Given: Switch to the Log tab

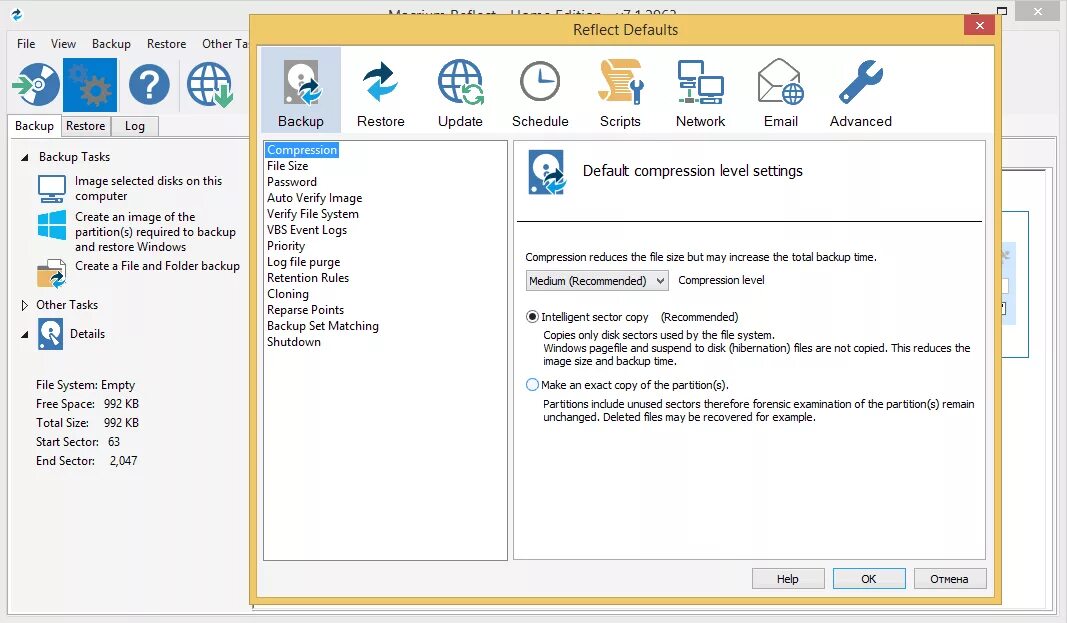Looking at the screenshot, I should click(x=135, y=126).
